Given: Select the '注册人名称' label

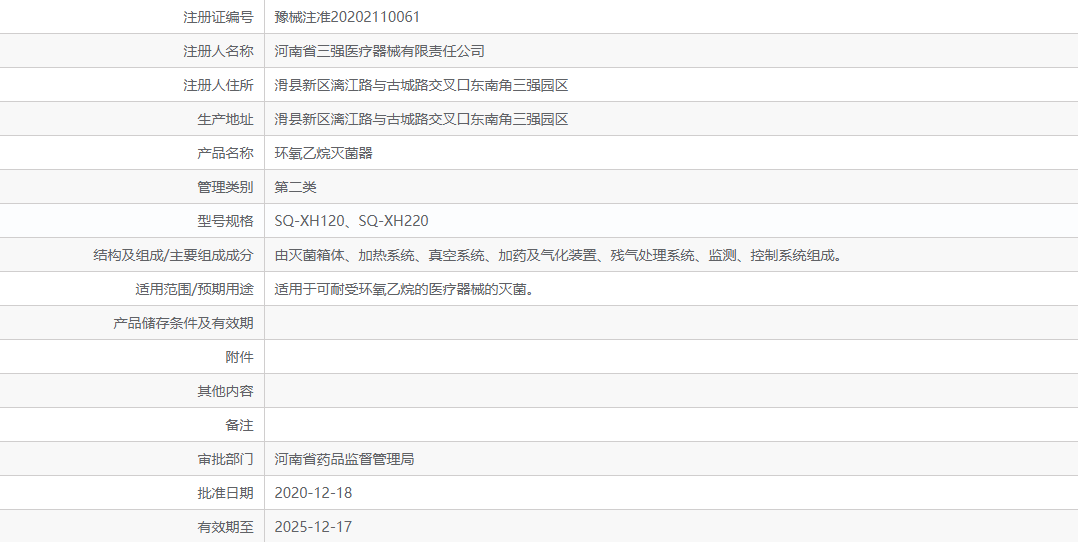Looking at the screenshot, I should 218,51.
